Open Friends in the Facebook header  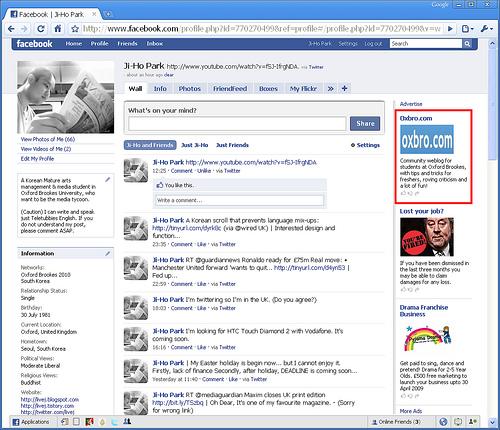[127, 44]
